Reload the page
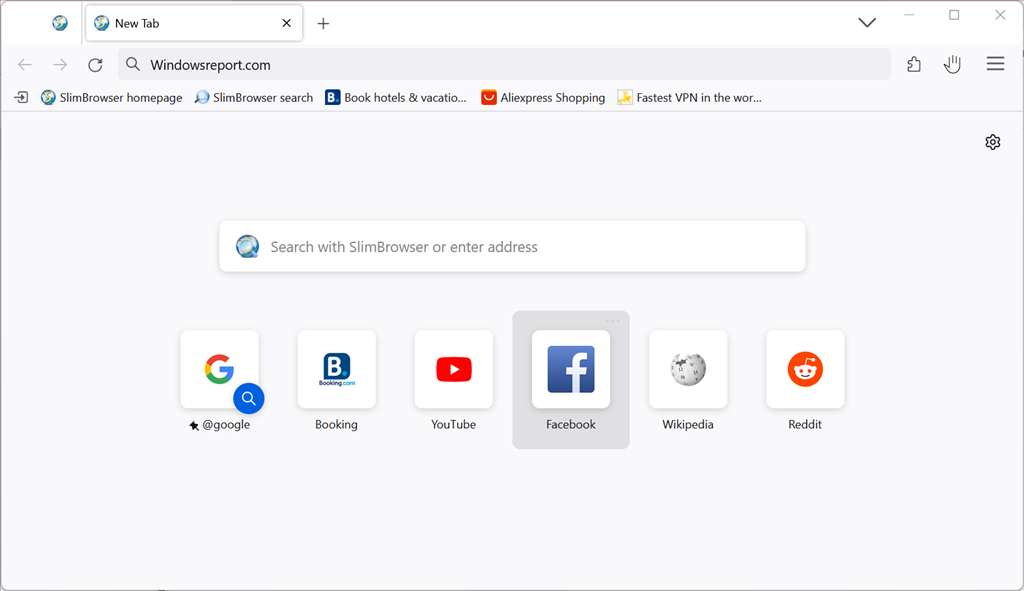The width and height of the screenshot is (1024, 591). [x=95, y=64]
